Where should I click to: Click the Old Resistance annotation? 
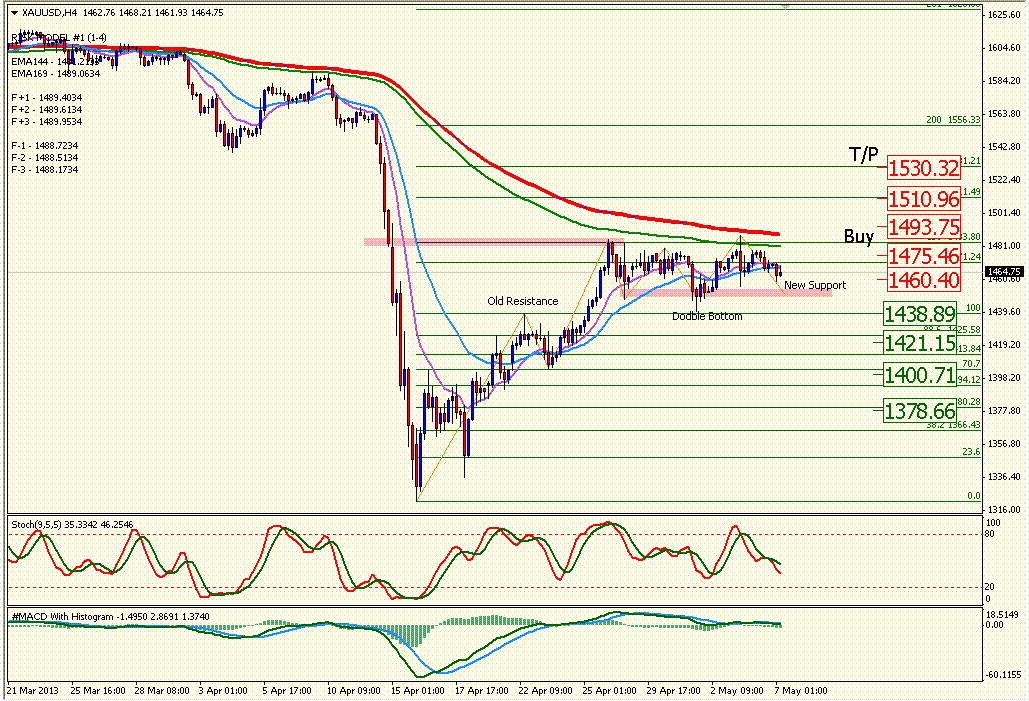point(522,301)
